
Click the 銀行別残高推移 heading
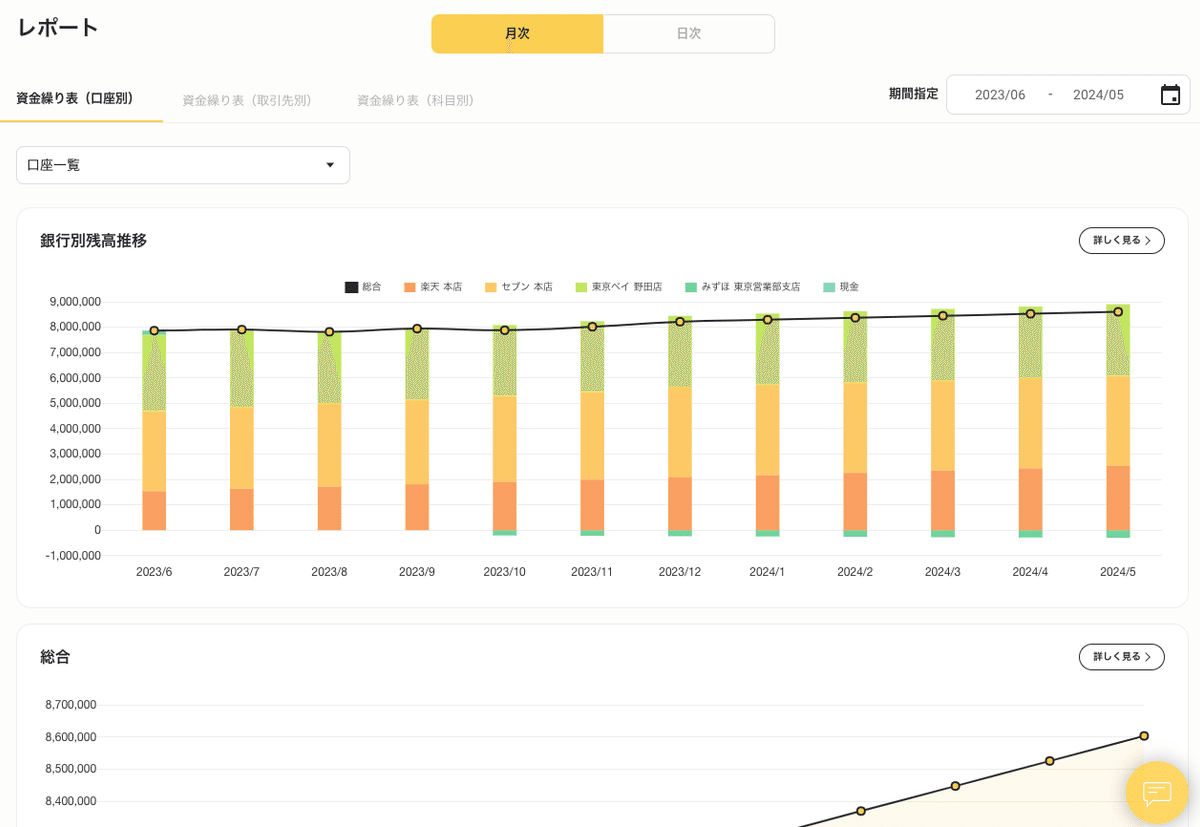point(93,241)
